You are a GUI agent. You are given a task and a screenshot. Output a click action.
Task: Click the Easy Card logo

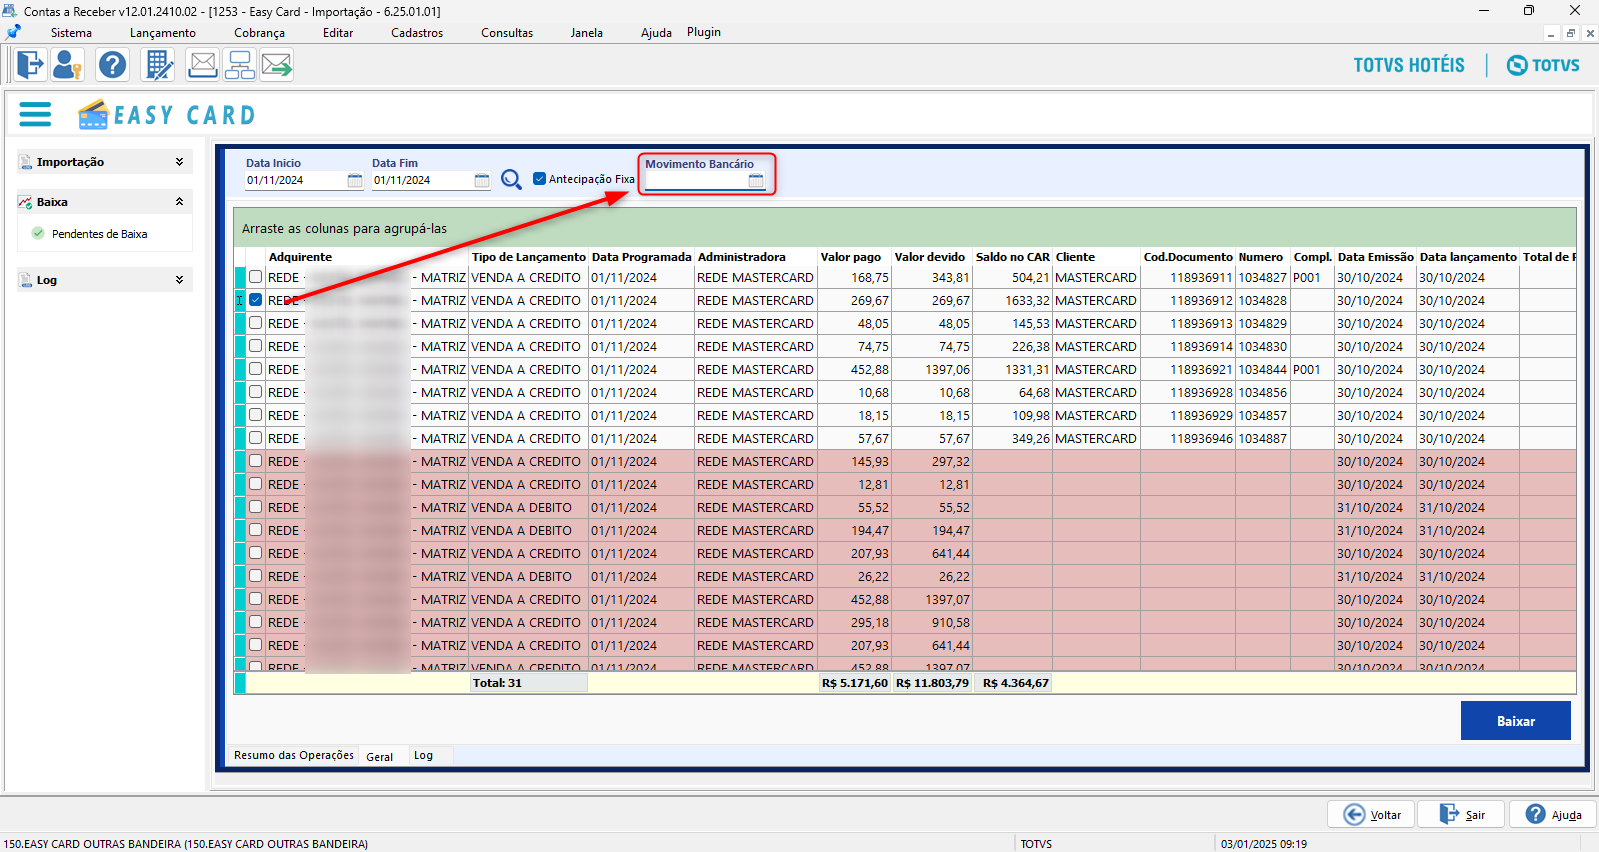[x=167, y=115]
